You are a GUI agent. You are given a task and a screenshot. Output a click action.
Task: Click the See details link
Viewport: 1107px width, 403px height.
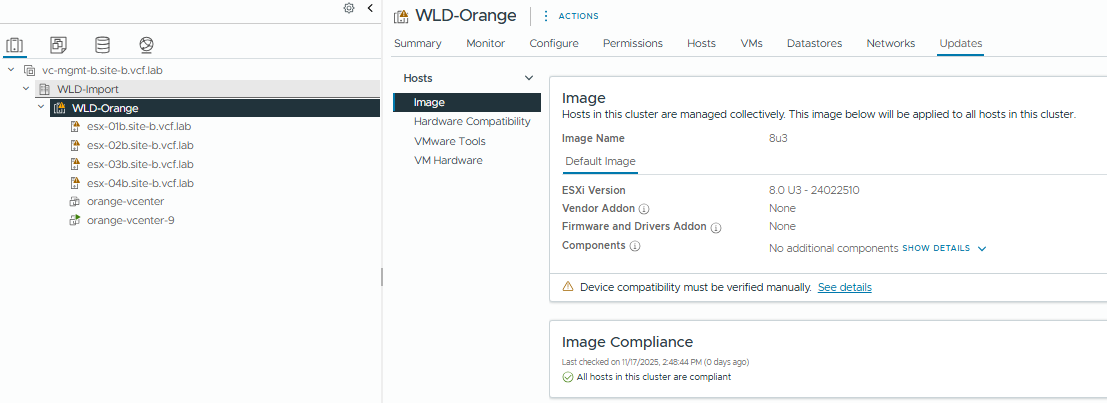844,287
